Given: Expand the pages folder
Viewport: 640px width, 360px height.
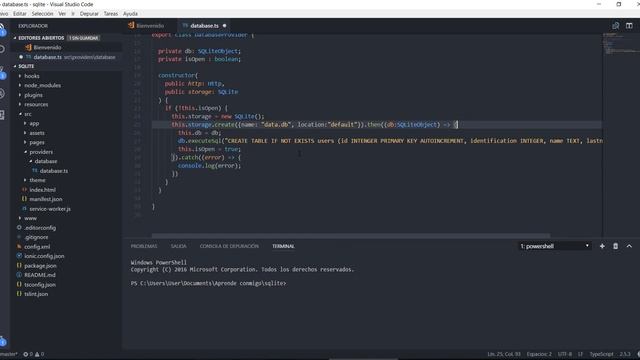Looking at the screenshot, I should click(37, 142).
